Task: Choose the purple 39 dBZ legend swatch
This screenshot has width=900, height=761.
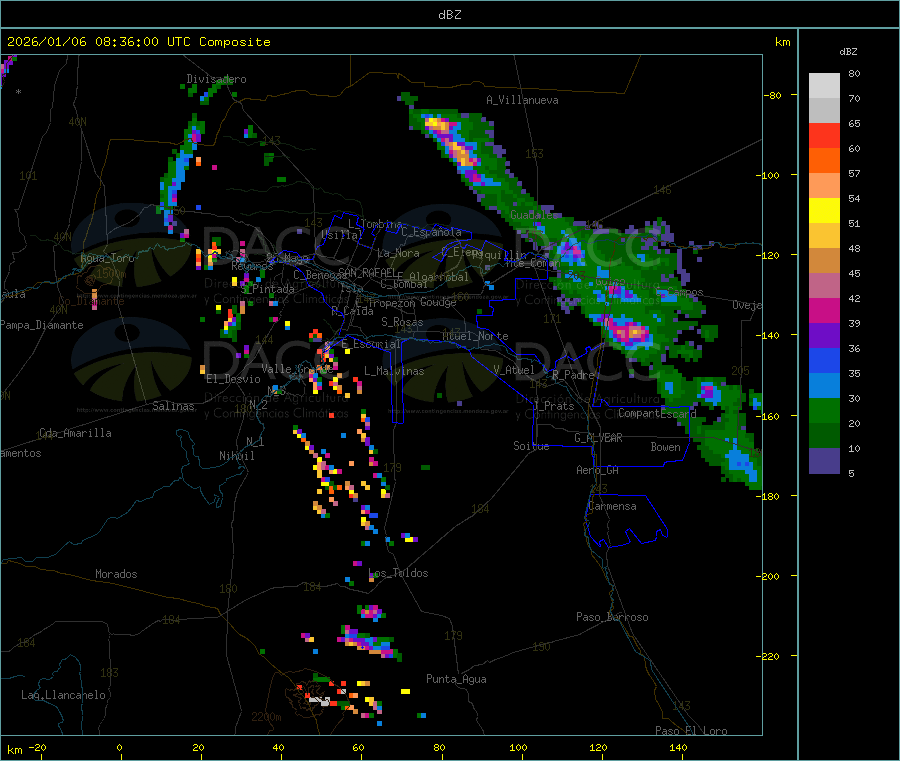Action: click(x=824, y=336)
